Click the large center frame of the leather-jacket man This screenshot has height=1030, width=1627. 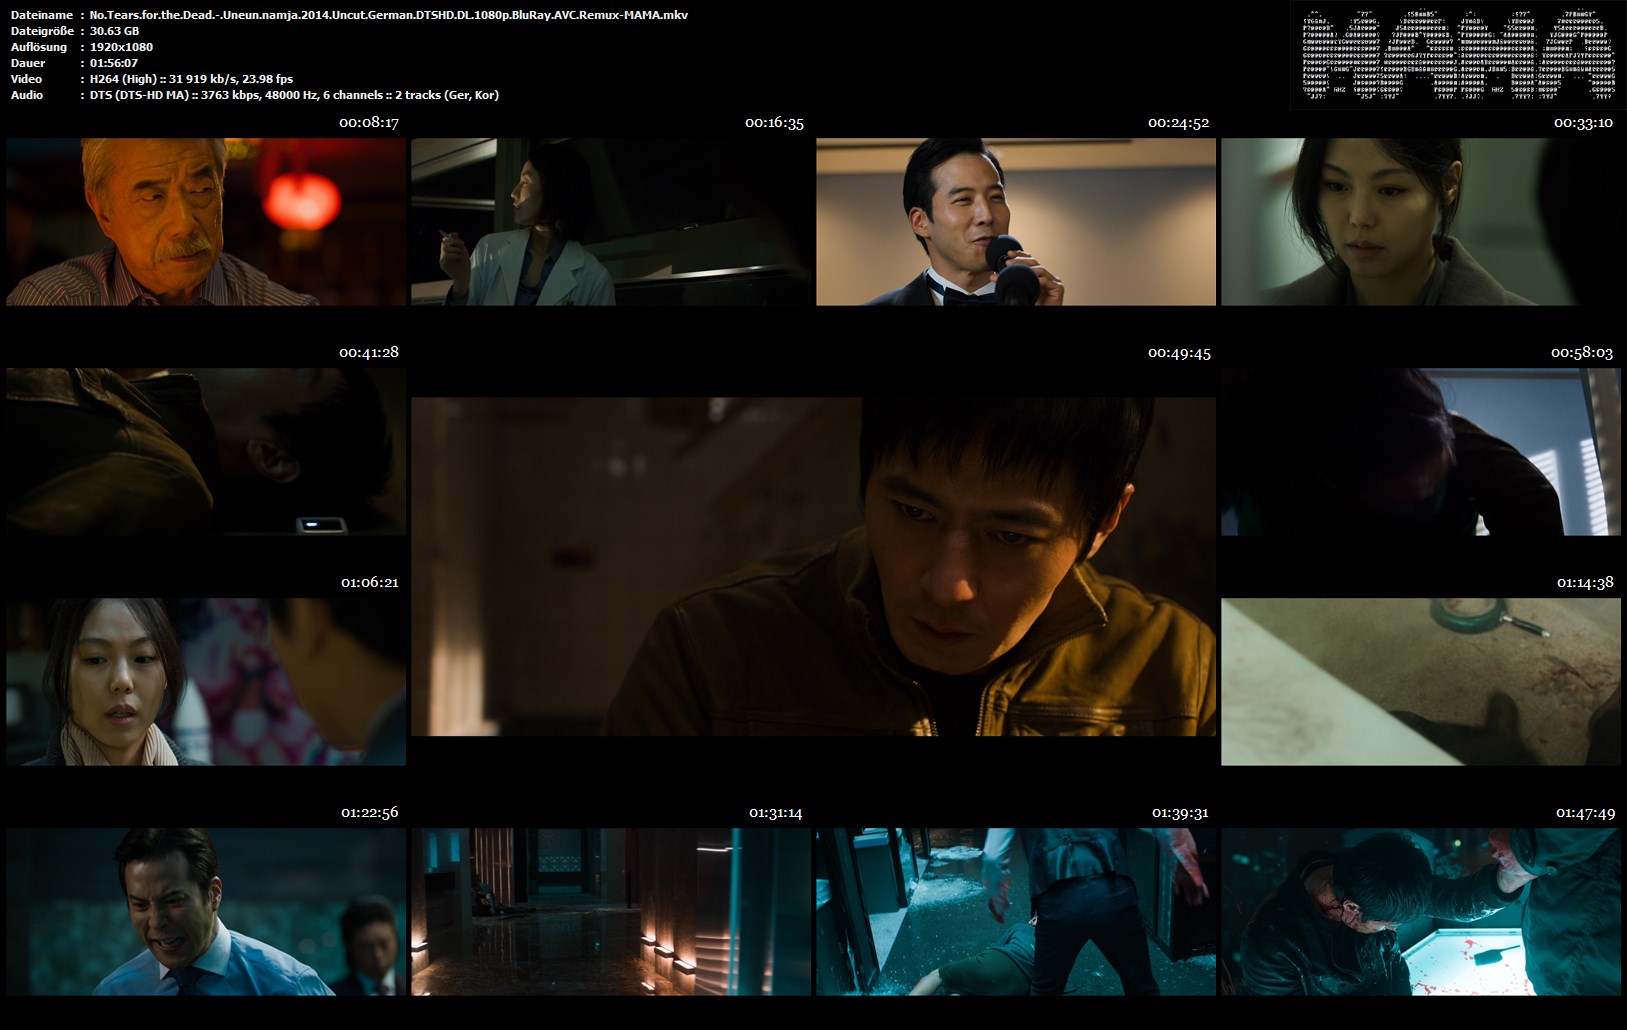point(813,567)
